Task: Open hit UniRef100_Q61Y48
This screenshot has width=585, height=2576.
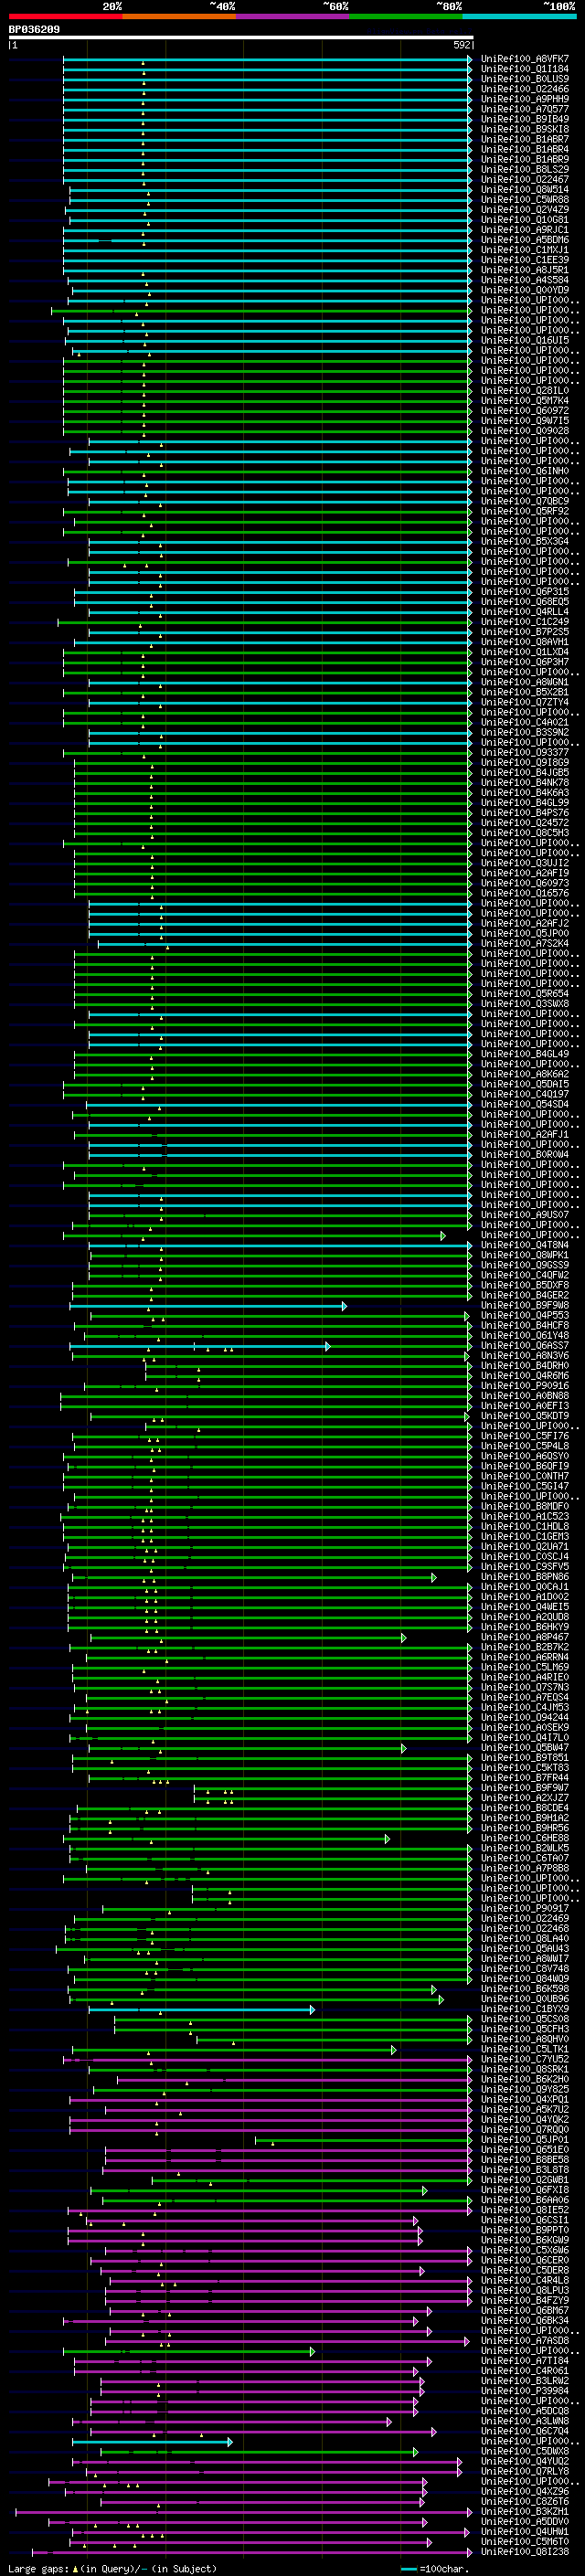Action: click(525, 1336)
